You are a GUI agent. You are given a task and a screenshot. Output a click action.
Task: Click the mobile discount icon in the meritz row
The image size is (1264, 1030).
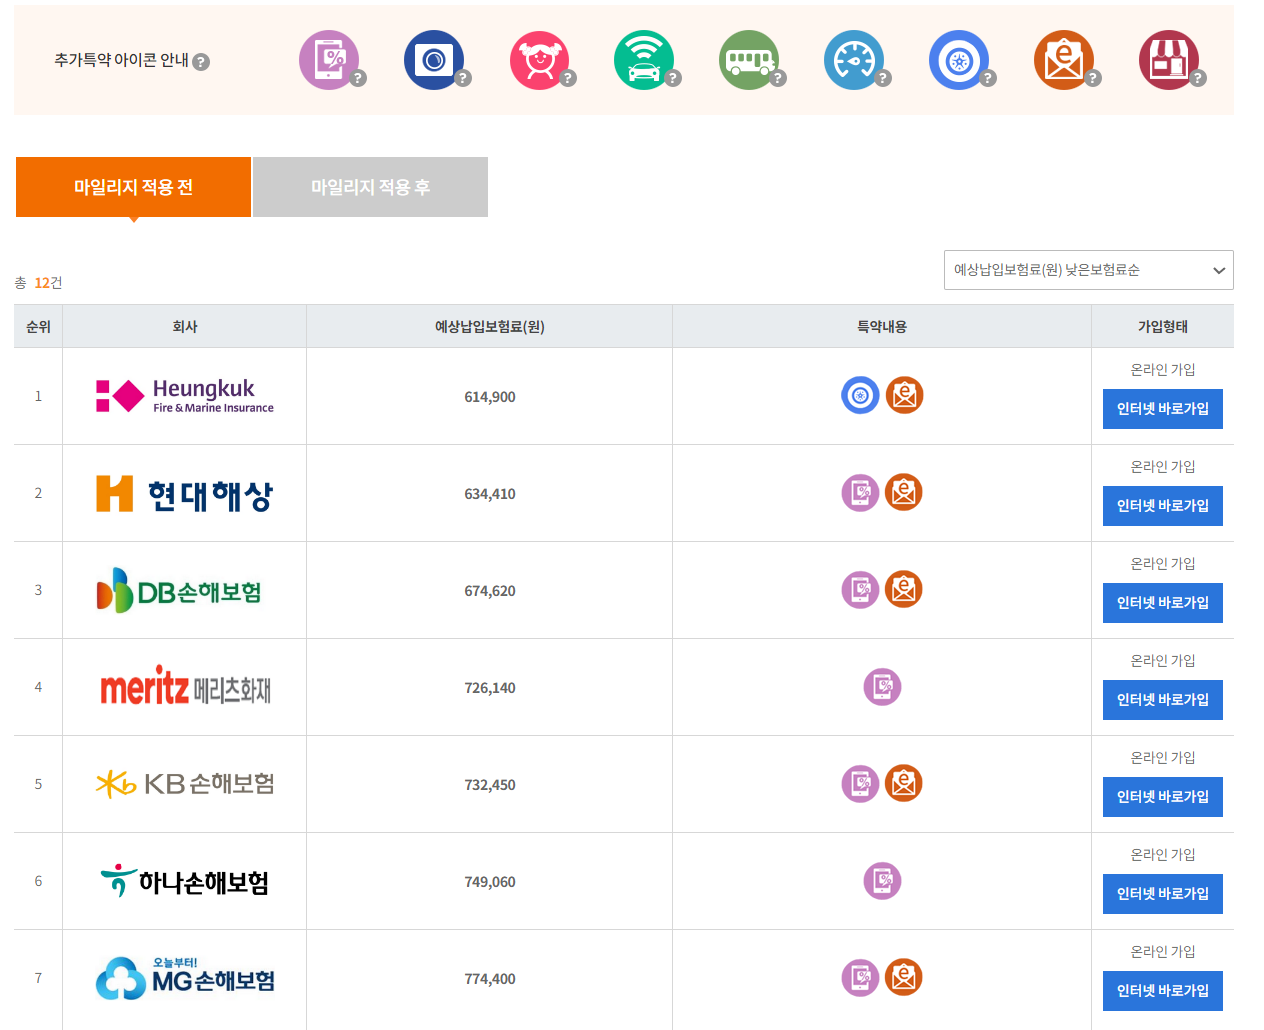[x=882, y=686]
